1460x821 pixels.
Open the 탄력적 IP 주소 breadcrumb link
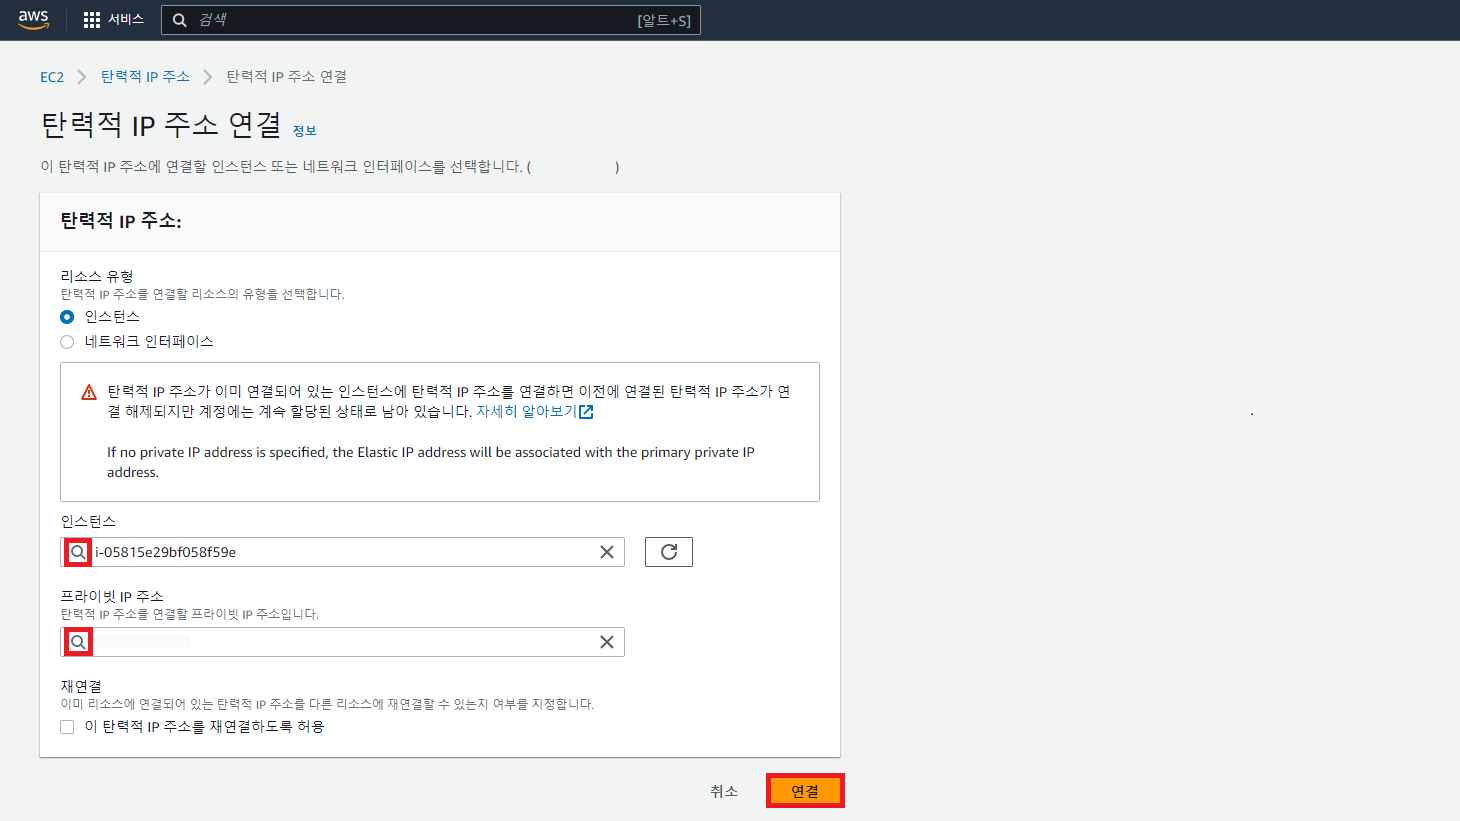tap(145, 77)
